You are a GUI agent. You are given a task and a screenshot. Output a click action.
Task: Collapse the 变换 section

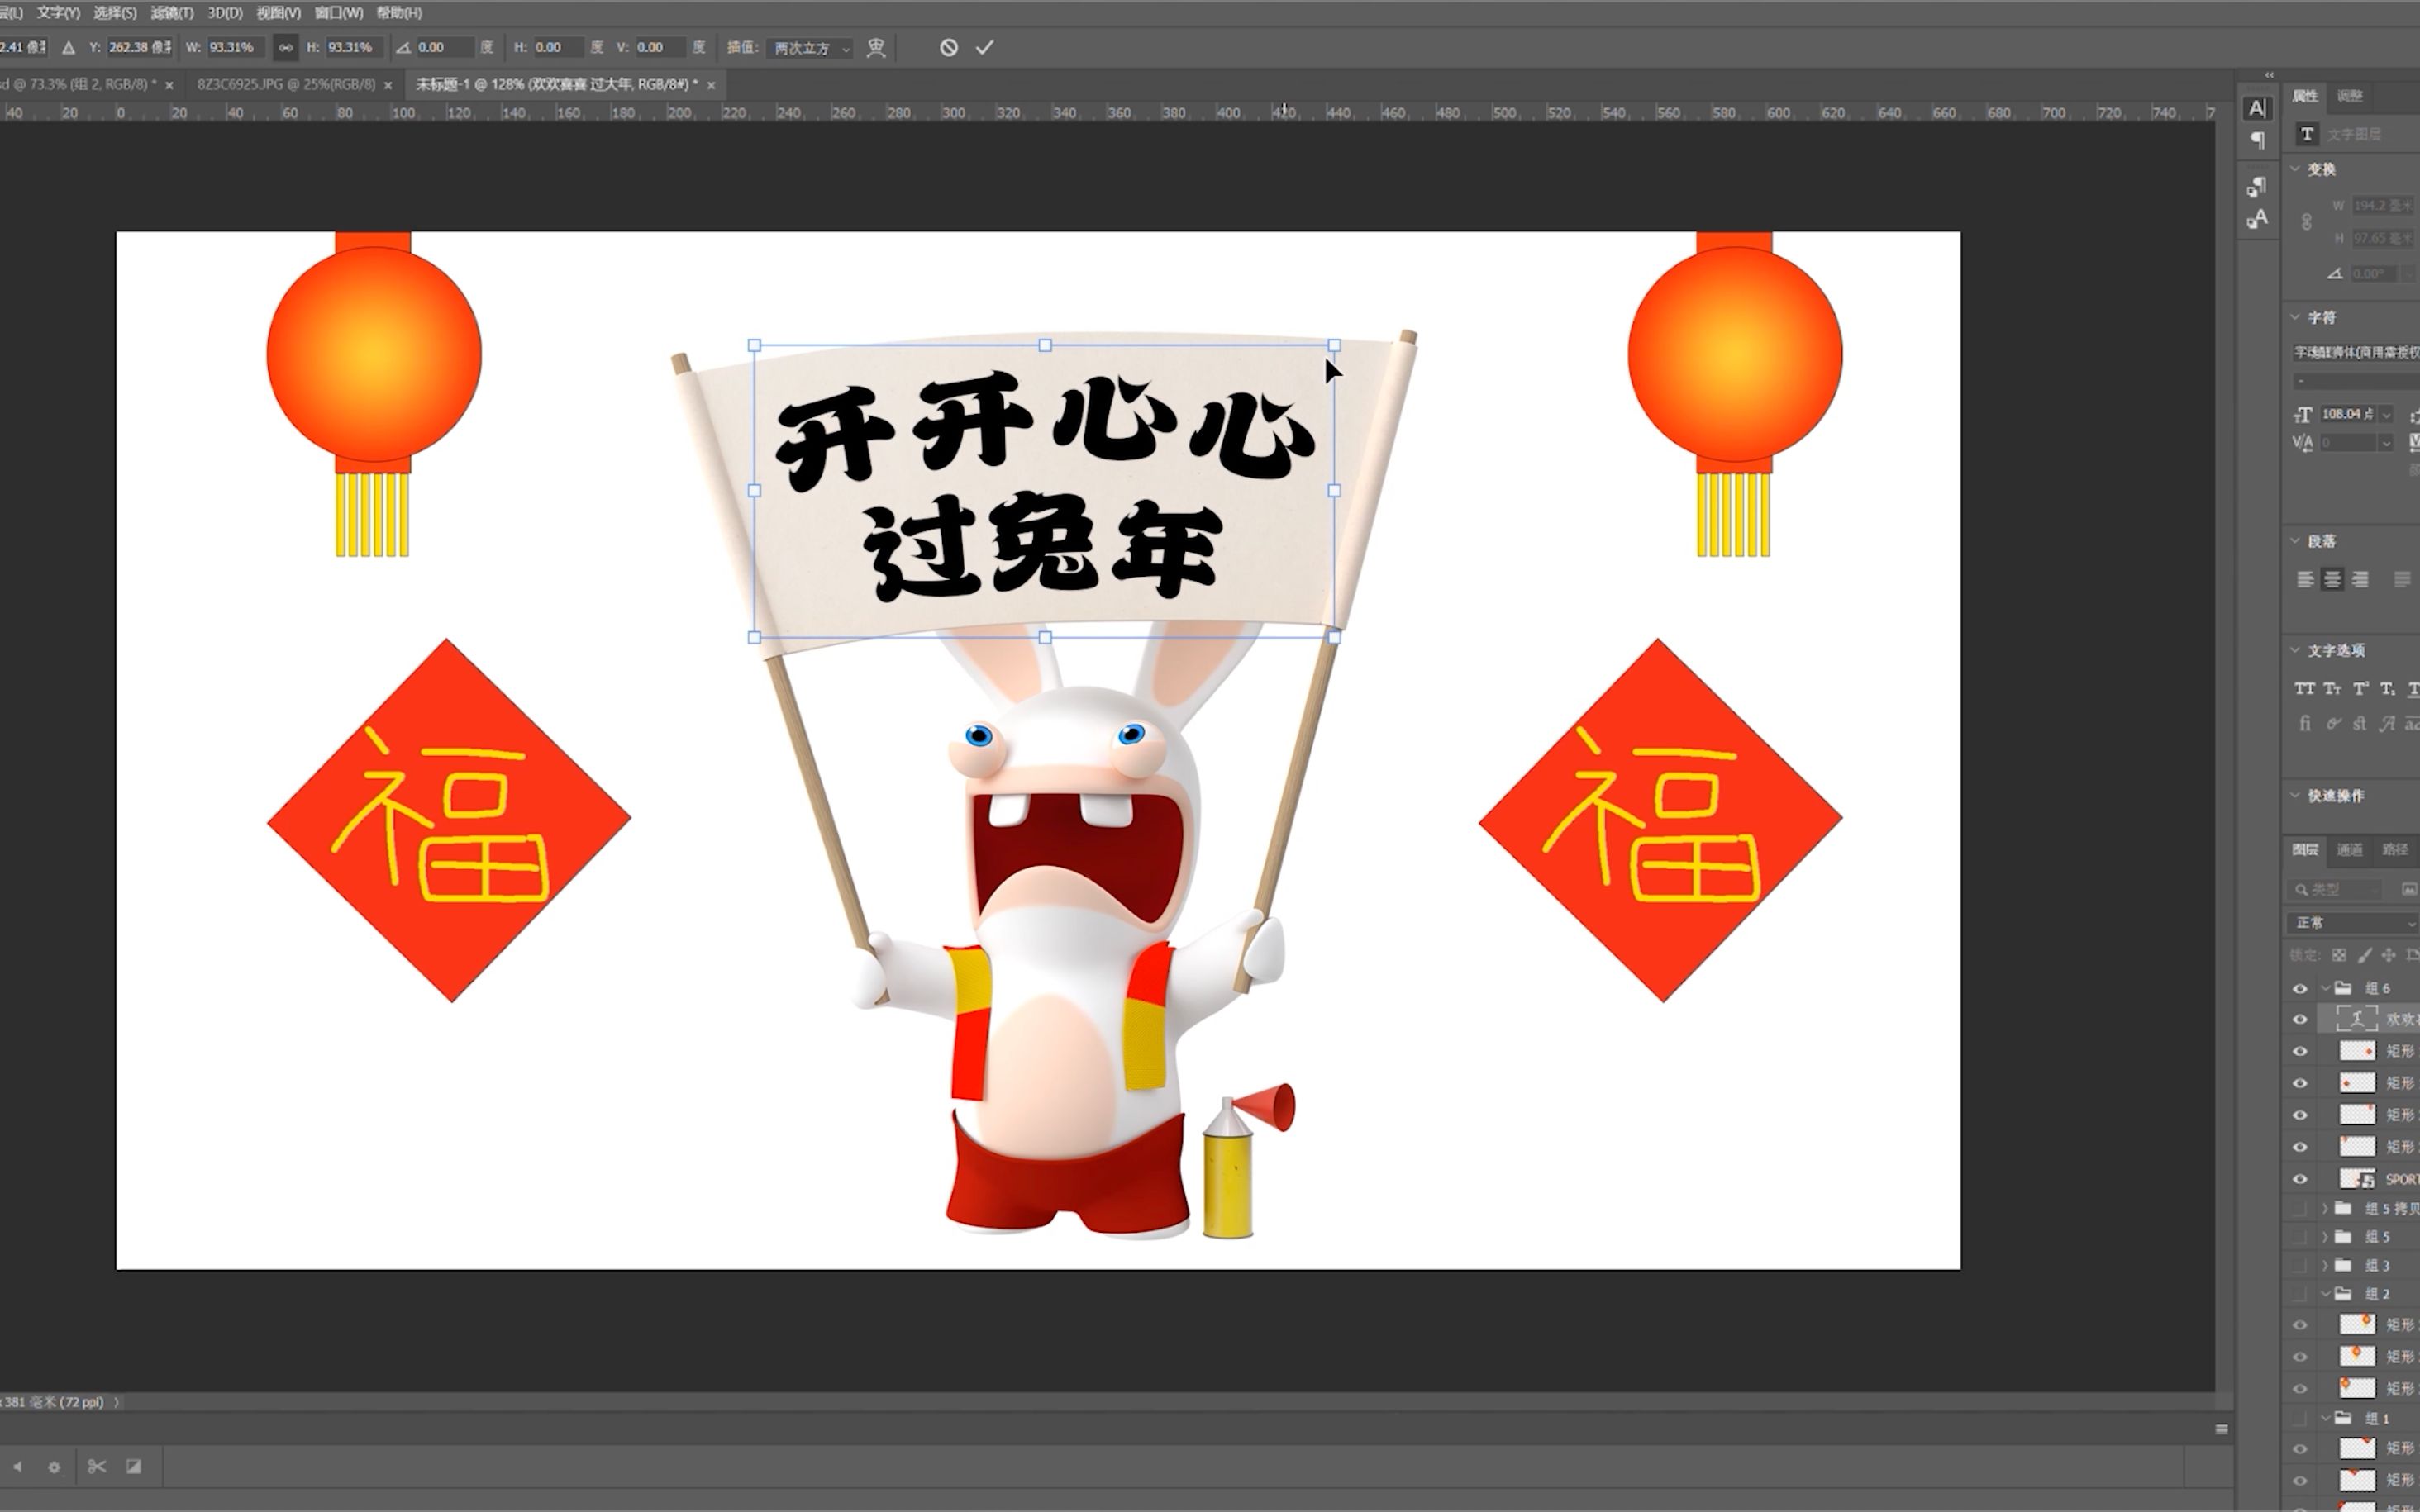pos(2296,169)
